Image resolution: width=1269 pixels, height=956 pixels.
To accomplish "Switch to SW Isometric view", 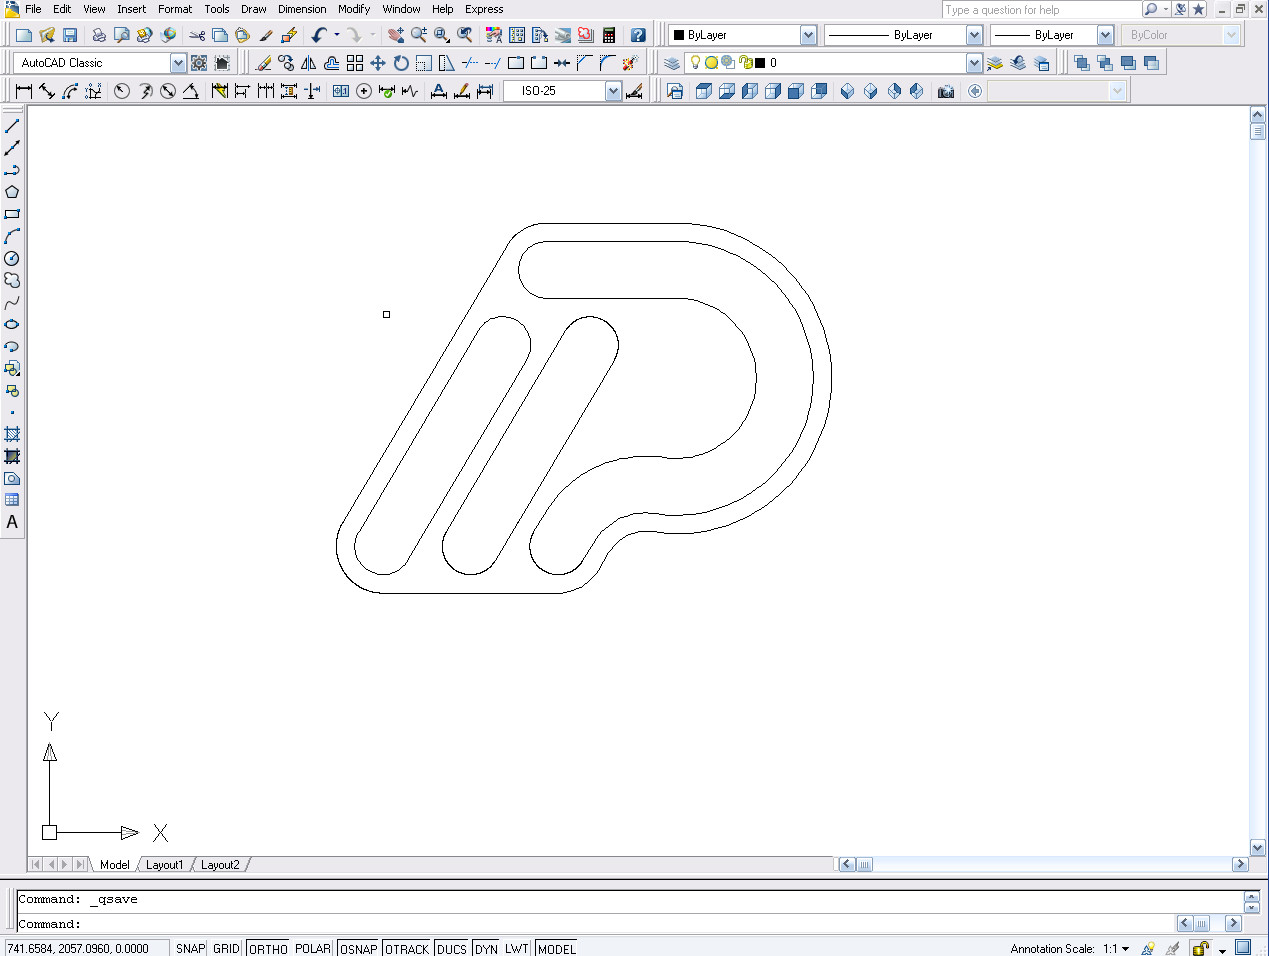I will coord(848,91).
